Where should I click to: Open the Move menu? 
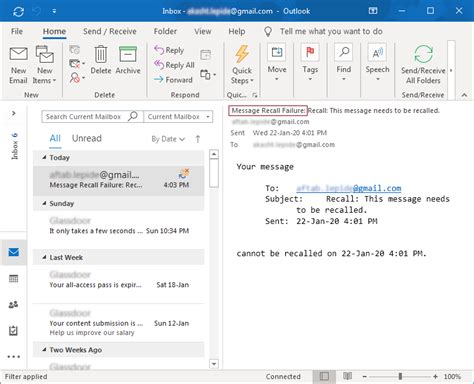coord(277,63)
